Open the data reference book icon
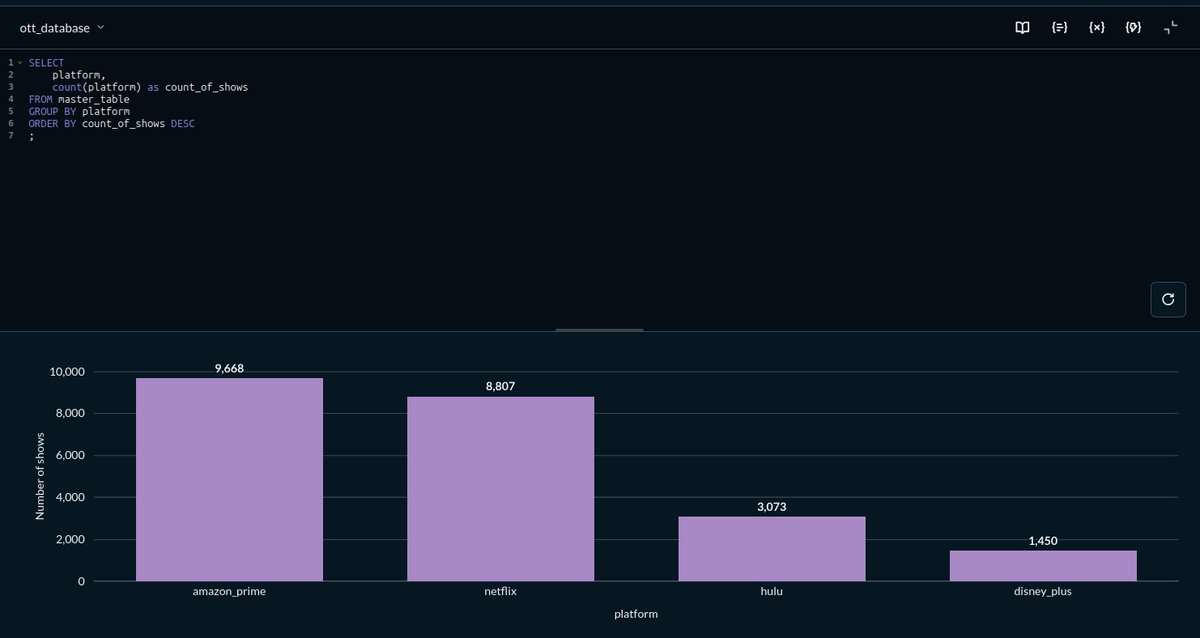This screenshot has width=1200, height=638. coord(1022,28)
